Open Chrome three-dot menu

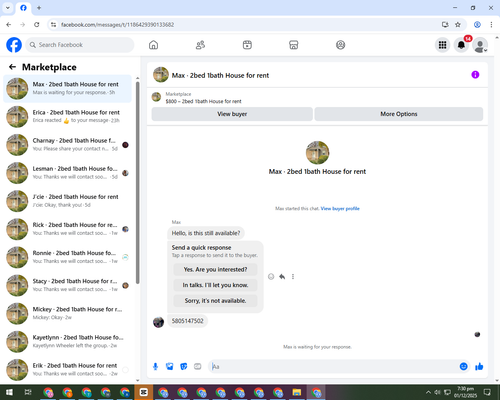tap(491, 25)
